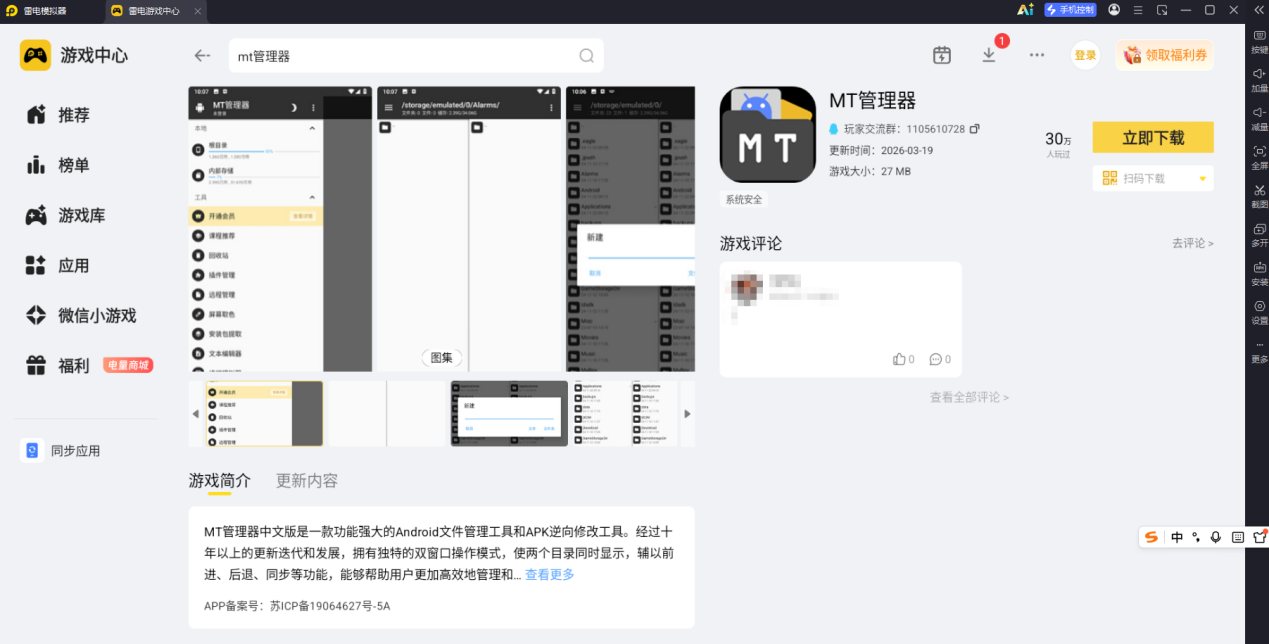
Task: Open the downloads icon with badge
Action: tap(989, 55)
